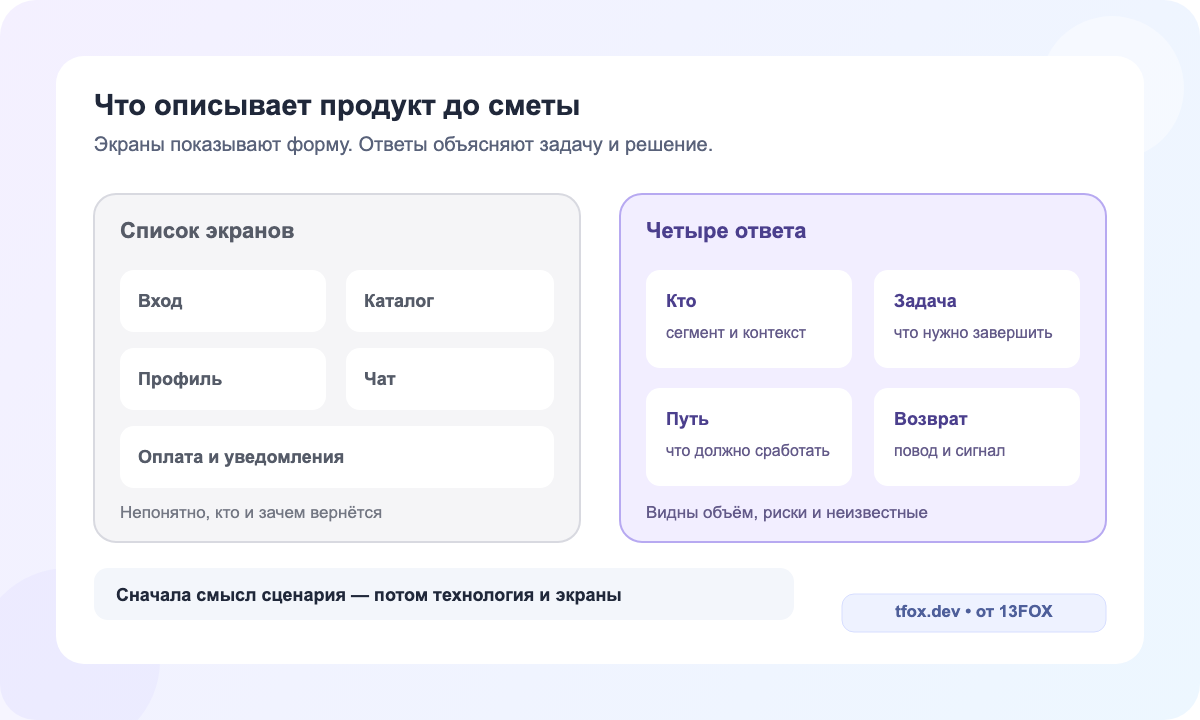
Task: Open the "tfox.dev • от 13FOX" badge
Action: tap(974, 613)
